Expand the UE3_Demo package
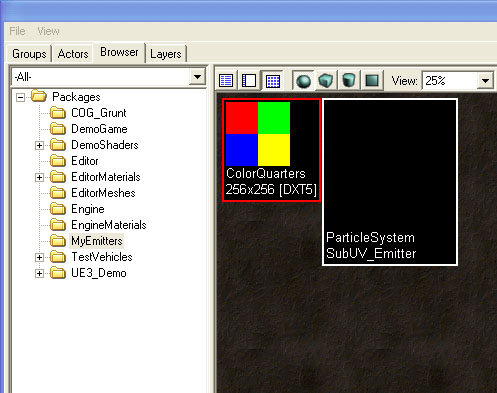The height and width of the screenshot is (393, 497). (39, 273)
